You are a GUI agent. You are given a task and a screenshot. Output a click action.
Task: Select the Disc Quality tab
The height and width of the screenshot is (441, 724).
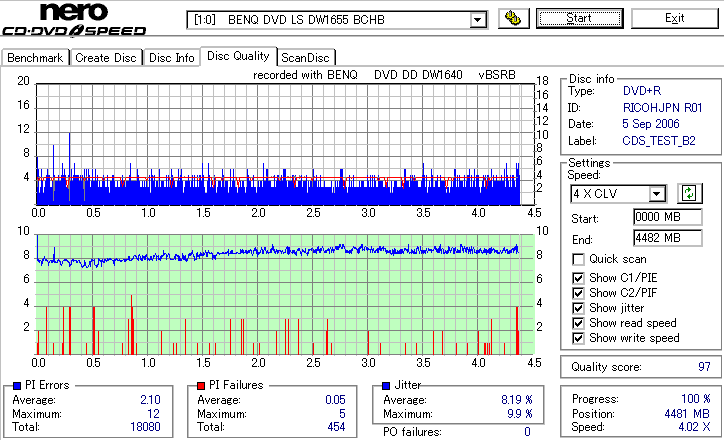(238, 56)
